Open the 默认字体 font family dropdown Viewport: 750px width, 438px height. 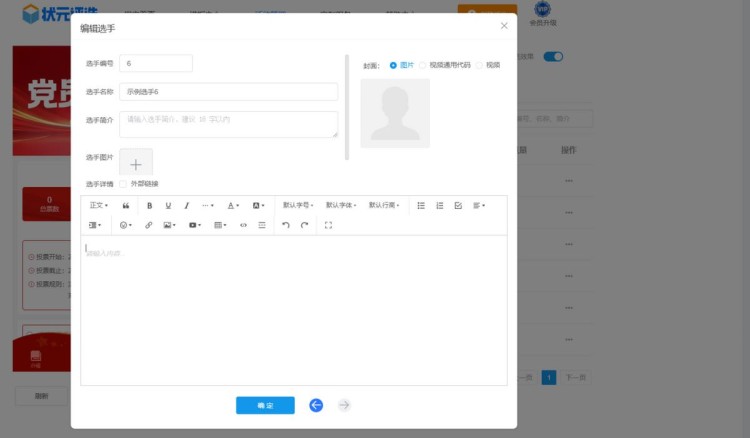(x=341, y=205)
